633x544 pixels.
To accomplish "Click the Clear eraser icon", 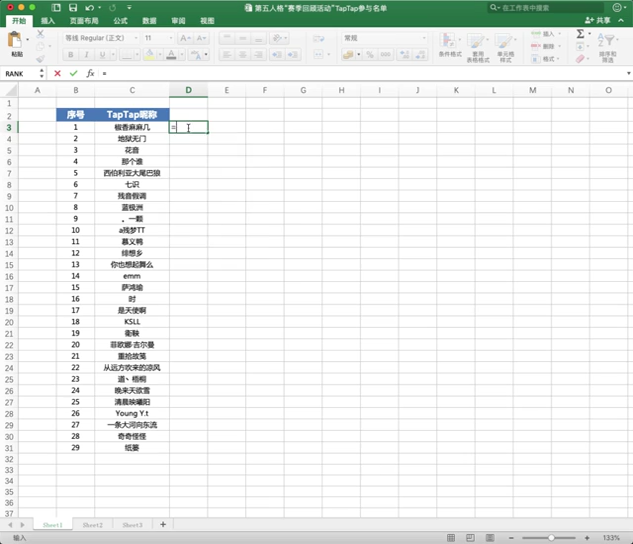I will 580,59.
